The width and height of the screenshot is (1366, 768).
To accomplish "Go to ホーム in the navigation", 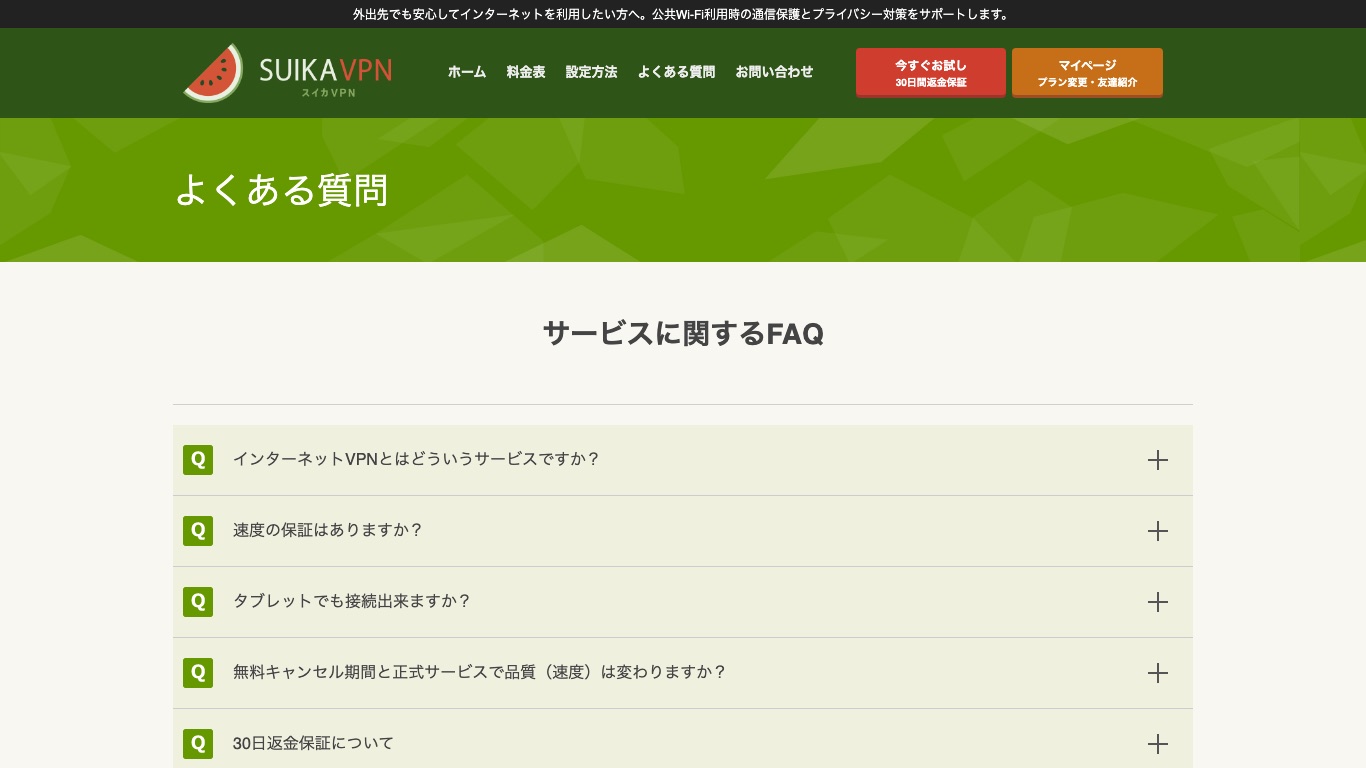I will click(467, 72).
